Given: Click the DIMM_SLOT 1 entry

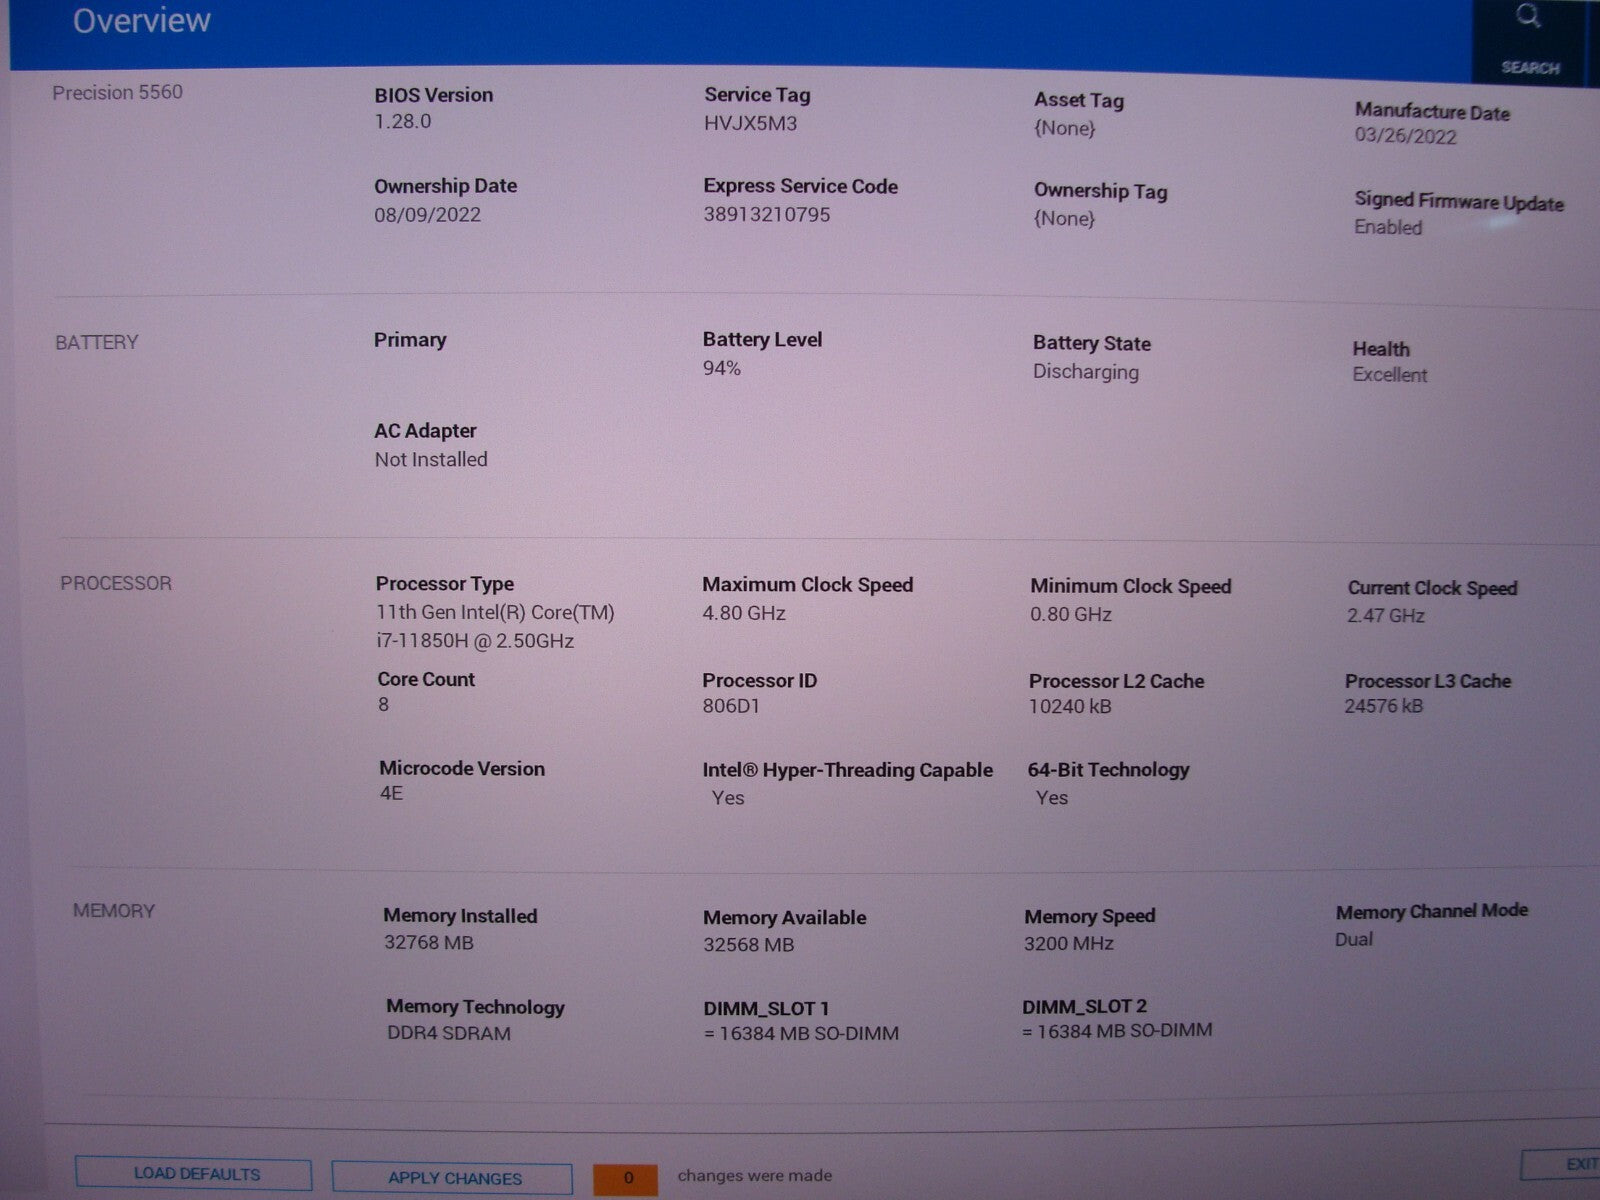Looking at the screenshot, I should (800, 1021).
